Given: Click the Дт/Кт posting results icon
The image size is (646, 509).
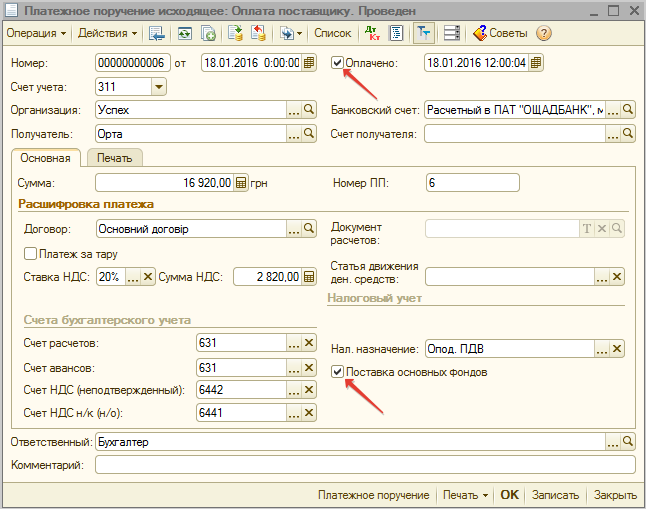Looking at the screenshot, I should [374, 33].
